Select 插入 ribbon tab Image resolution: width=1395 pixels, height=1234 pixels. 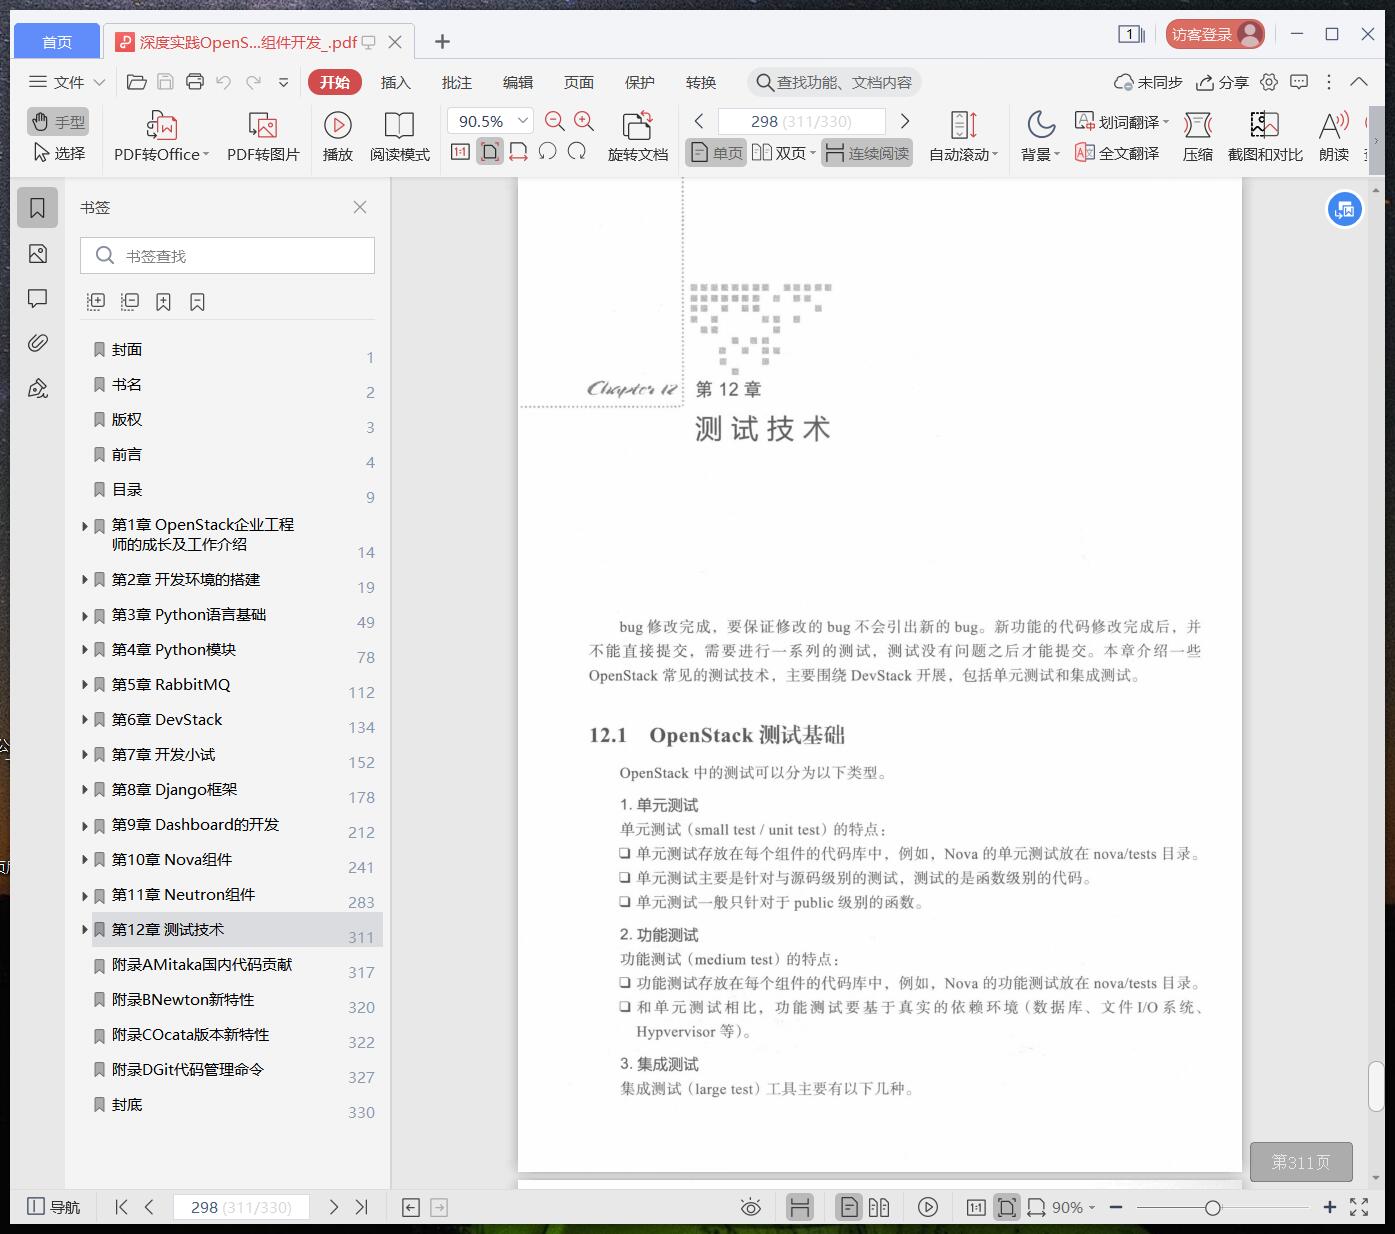(x=396, y=82)
